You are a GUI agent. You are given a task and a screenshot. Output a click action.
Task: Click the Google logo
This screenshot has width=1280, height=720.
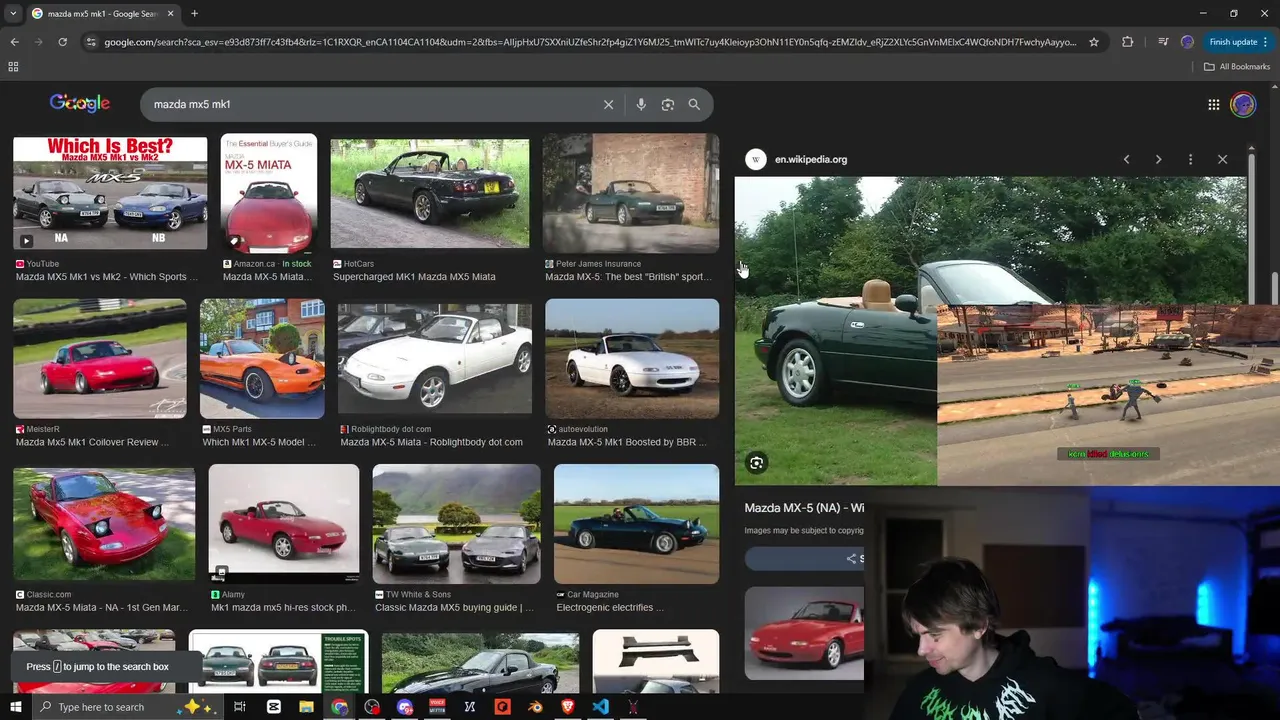(80, 103)
